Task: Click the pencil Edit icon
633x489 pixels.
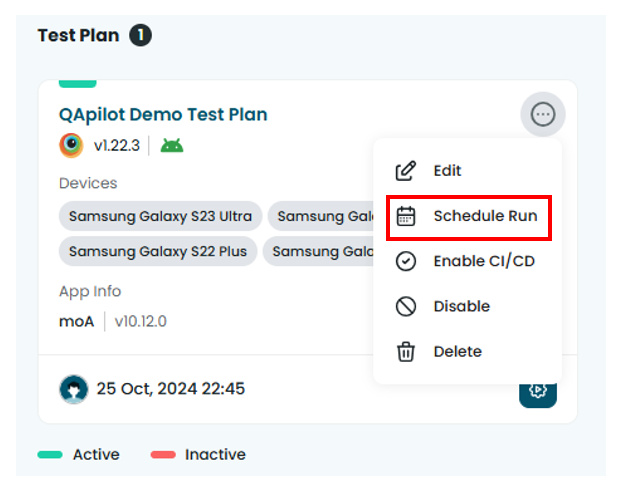Action: [405, 171]
